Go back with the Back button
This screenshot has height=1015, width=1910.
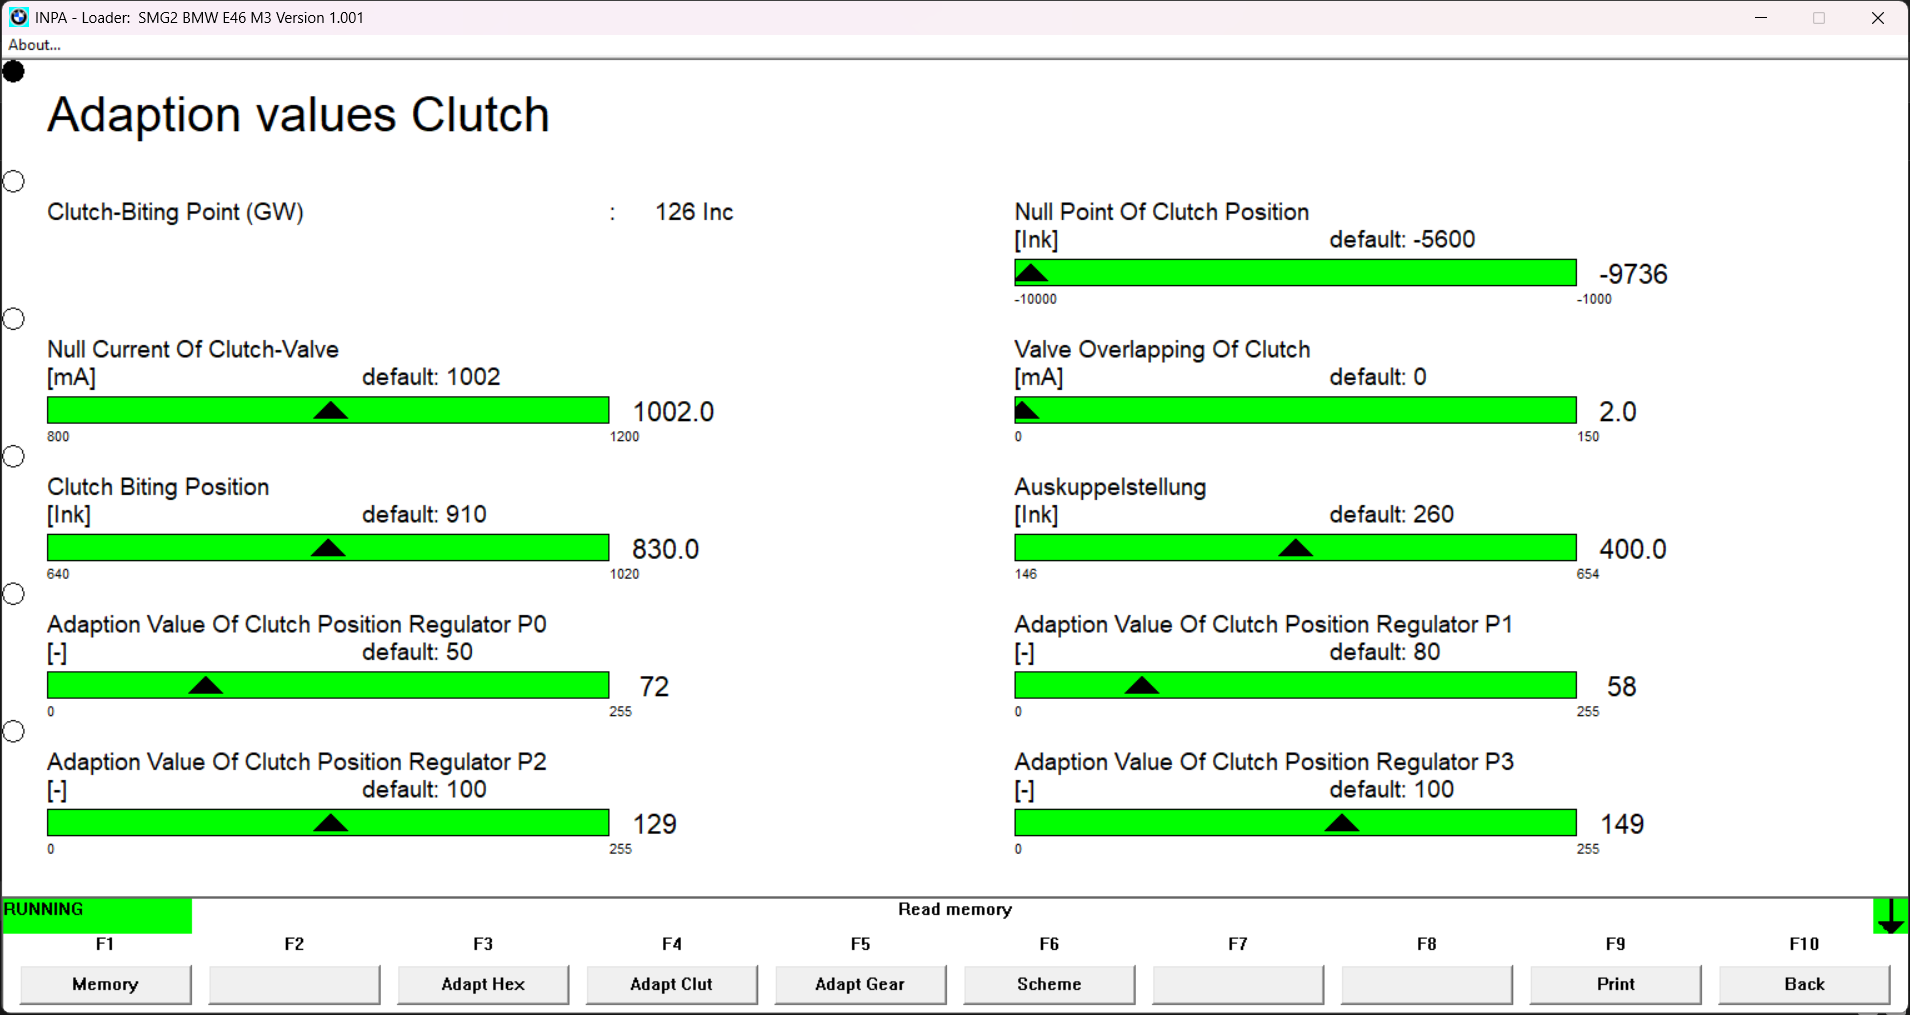pyautogui.click(x=1804, y=984)
